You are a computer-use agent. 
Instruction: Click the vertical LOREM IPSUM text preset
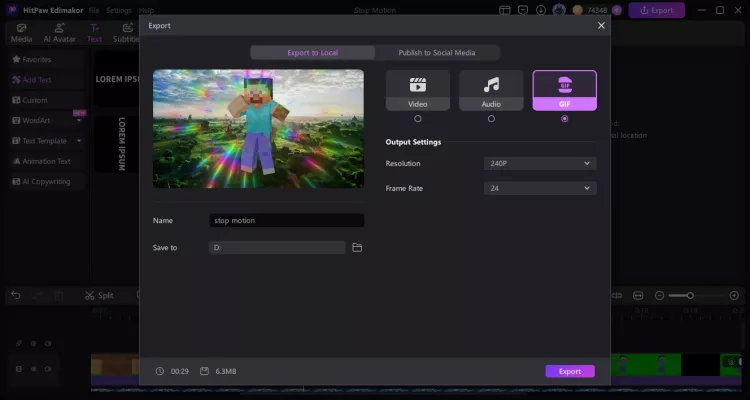117,144
